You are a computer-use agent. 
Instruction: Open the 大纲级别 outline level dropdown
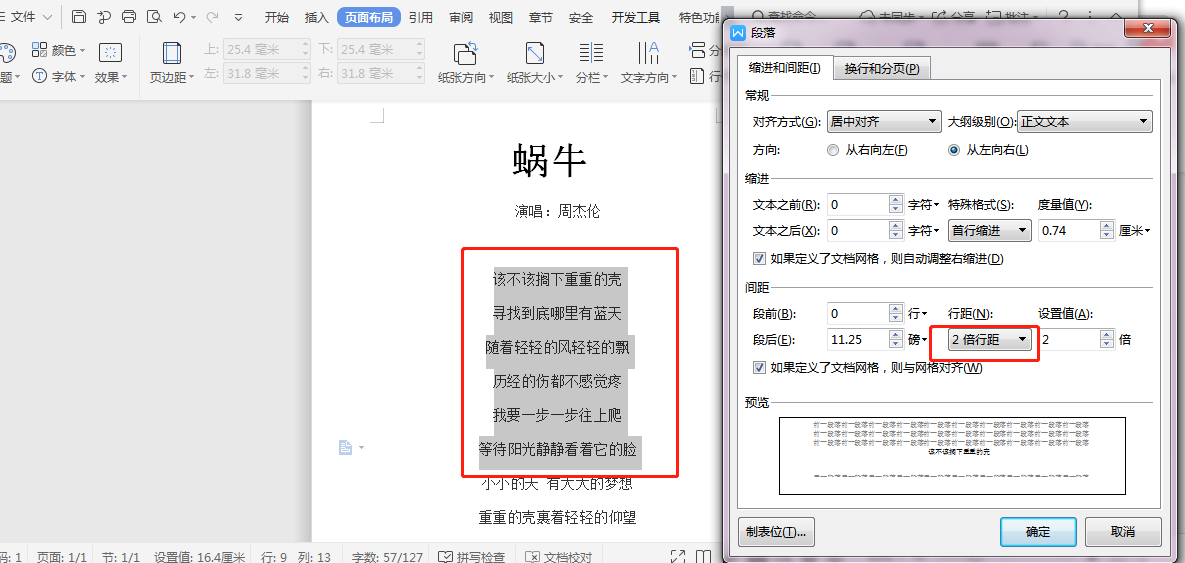1084,121
